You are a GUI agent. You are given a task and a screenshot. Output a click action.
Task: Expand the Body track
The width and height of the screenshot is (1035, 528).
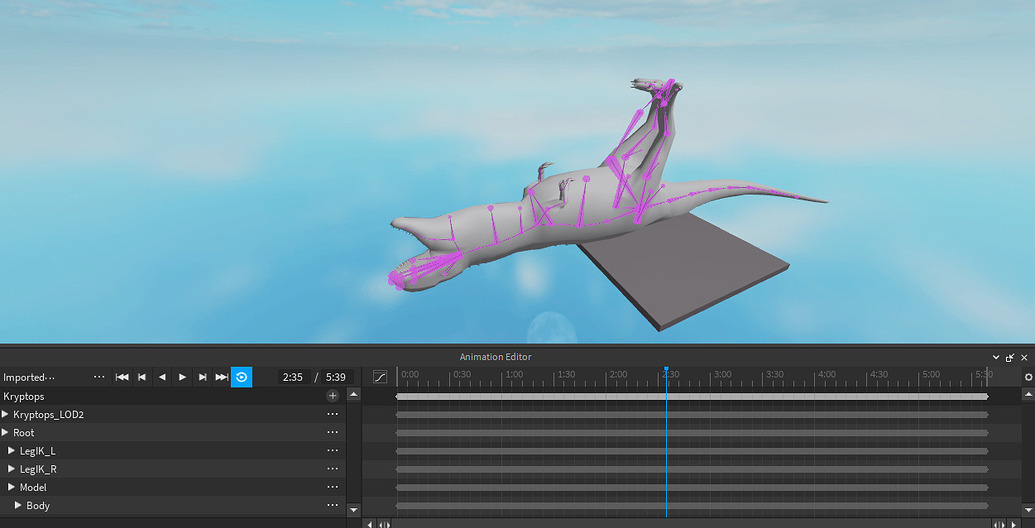coord(18,506)
